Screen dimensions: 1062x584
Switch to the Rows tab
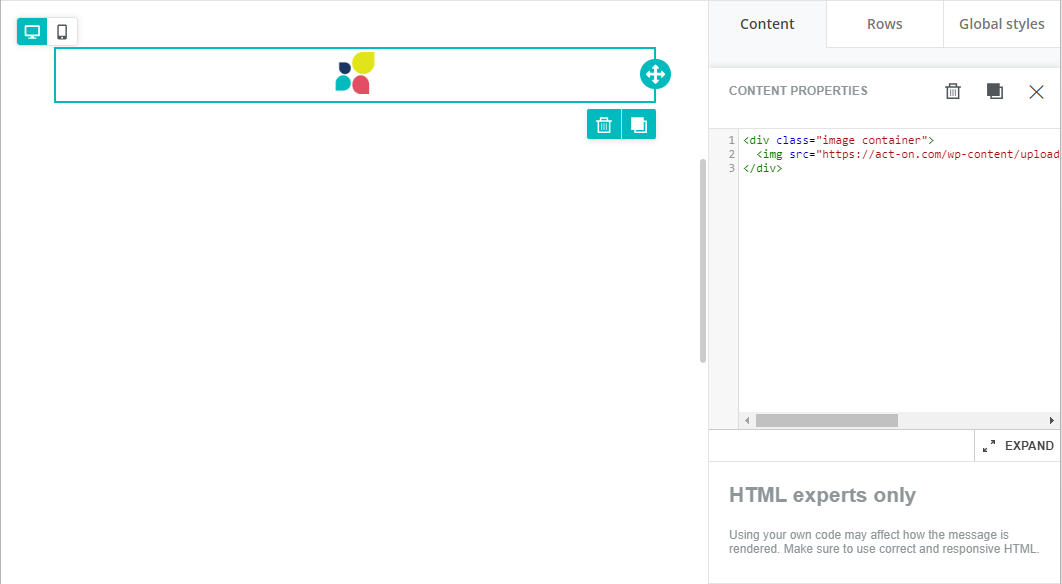884,23
